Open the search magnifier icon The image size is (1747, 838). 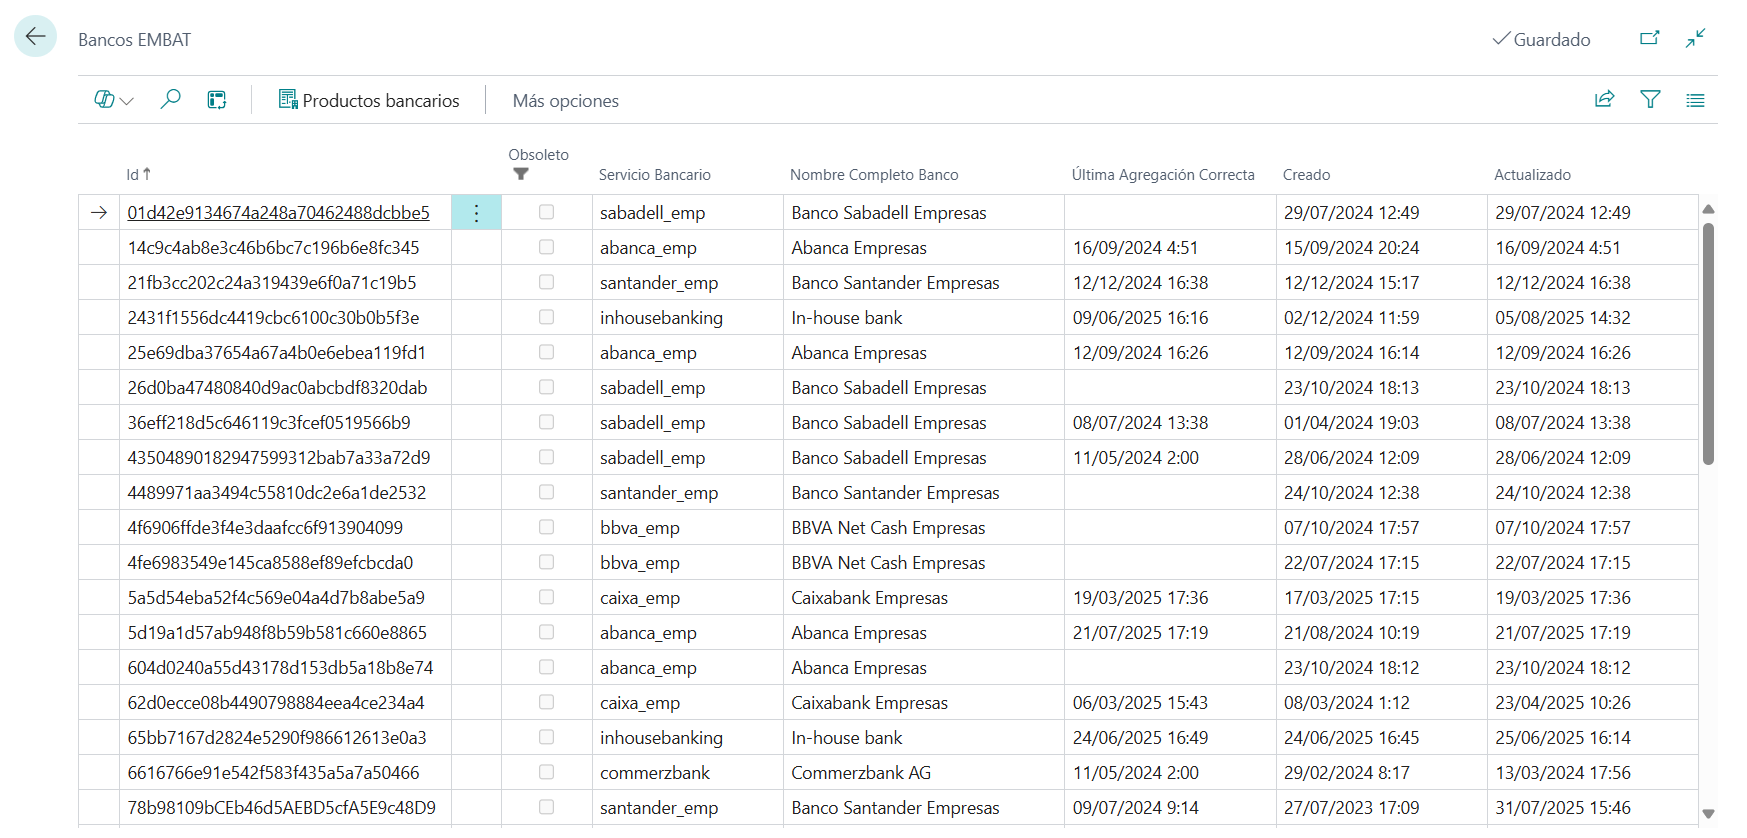pos(170,99)
